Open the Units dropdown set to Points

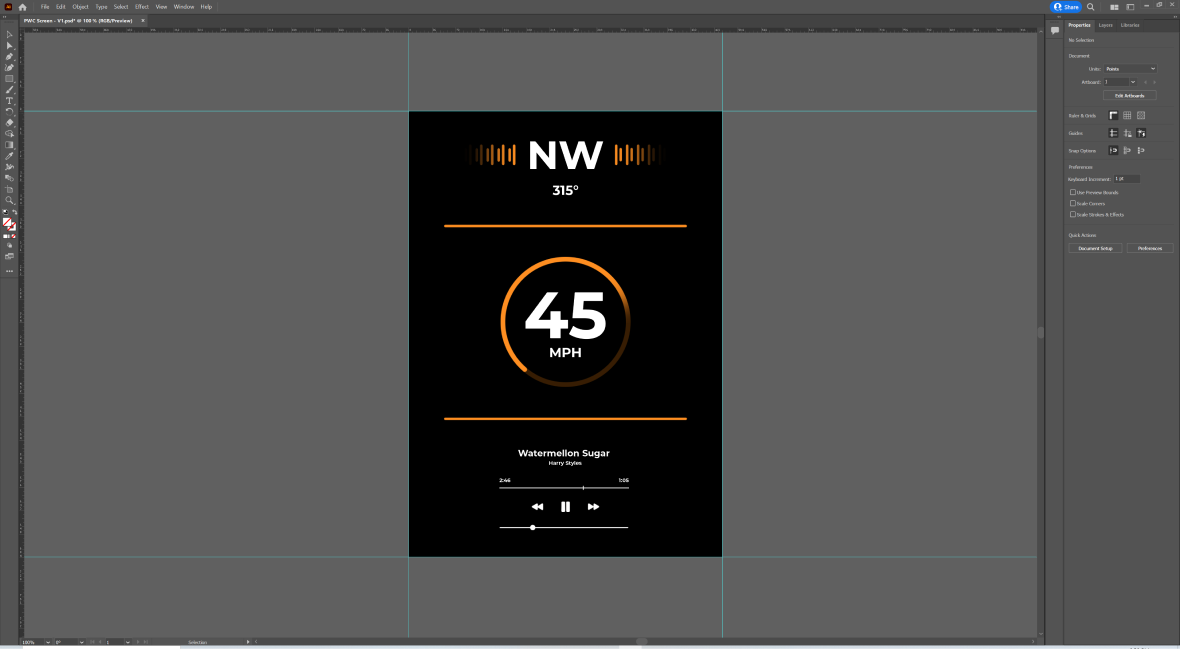(x=1130, y=69)
